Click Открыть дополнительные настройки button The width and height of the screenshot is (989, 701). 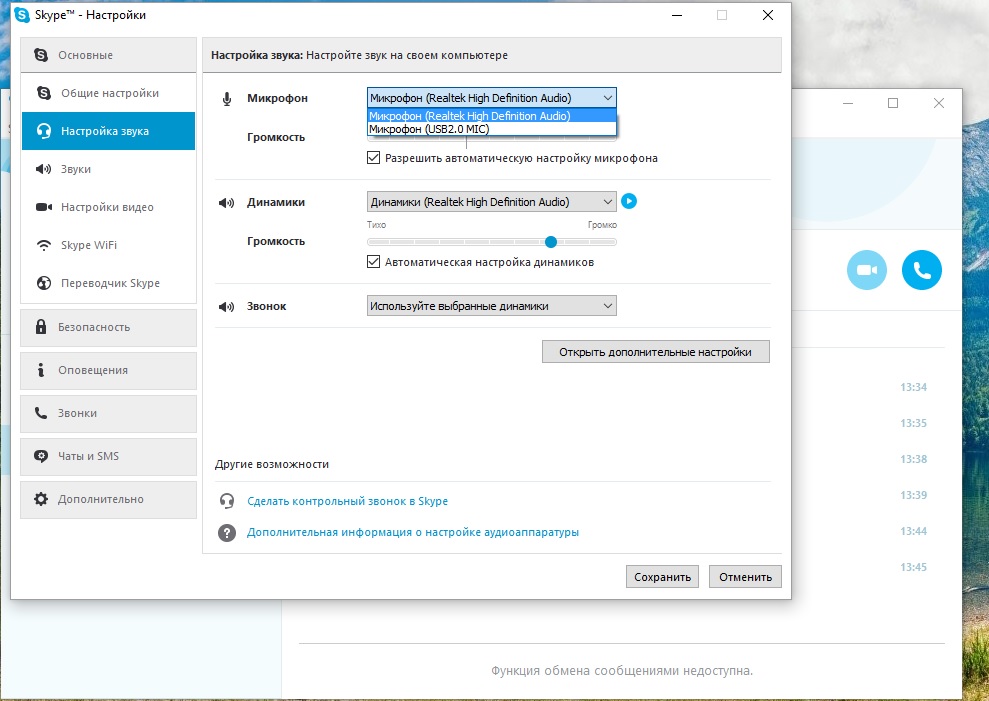pos(655,352)
